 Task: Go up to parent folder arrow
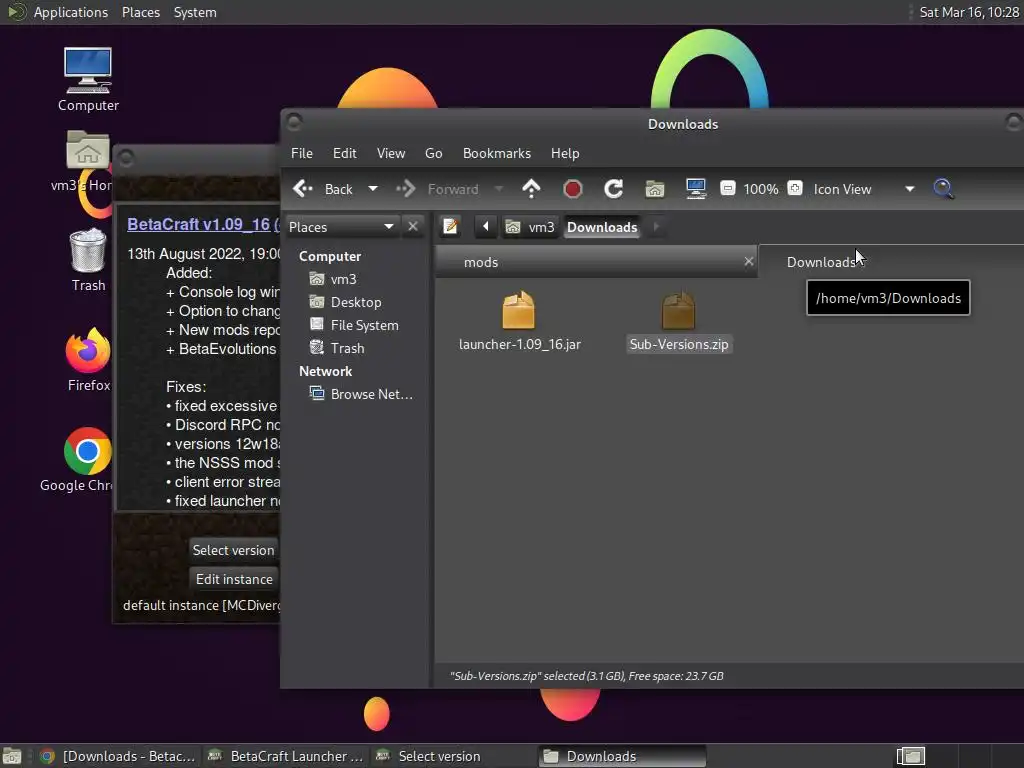(x=532, y=189)
